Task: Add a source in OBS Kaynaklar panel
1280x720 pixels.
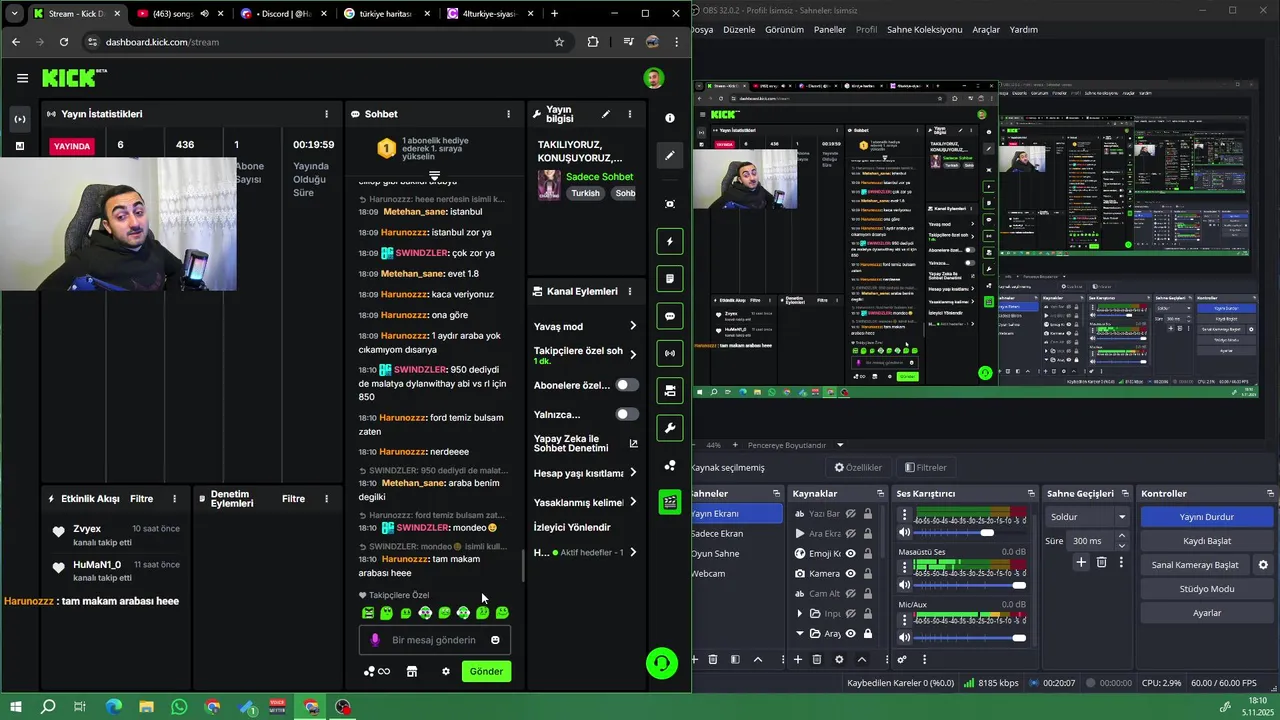Action: [797, 659]
